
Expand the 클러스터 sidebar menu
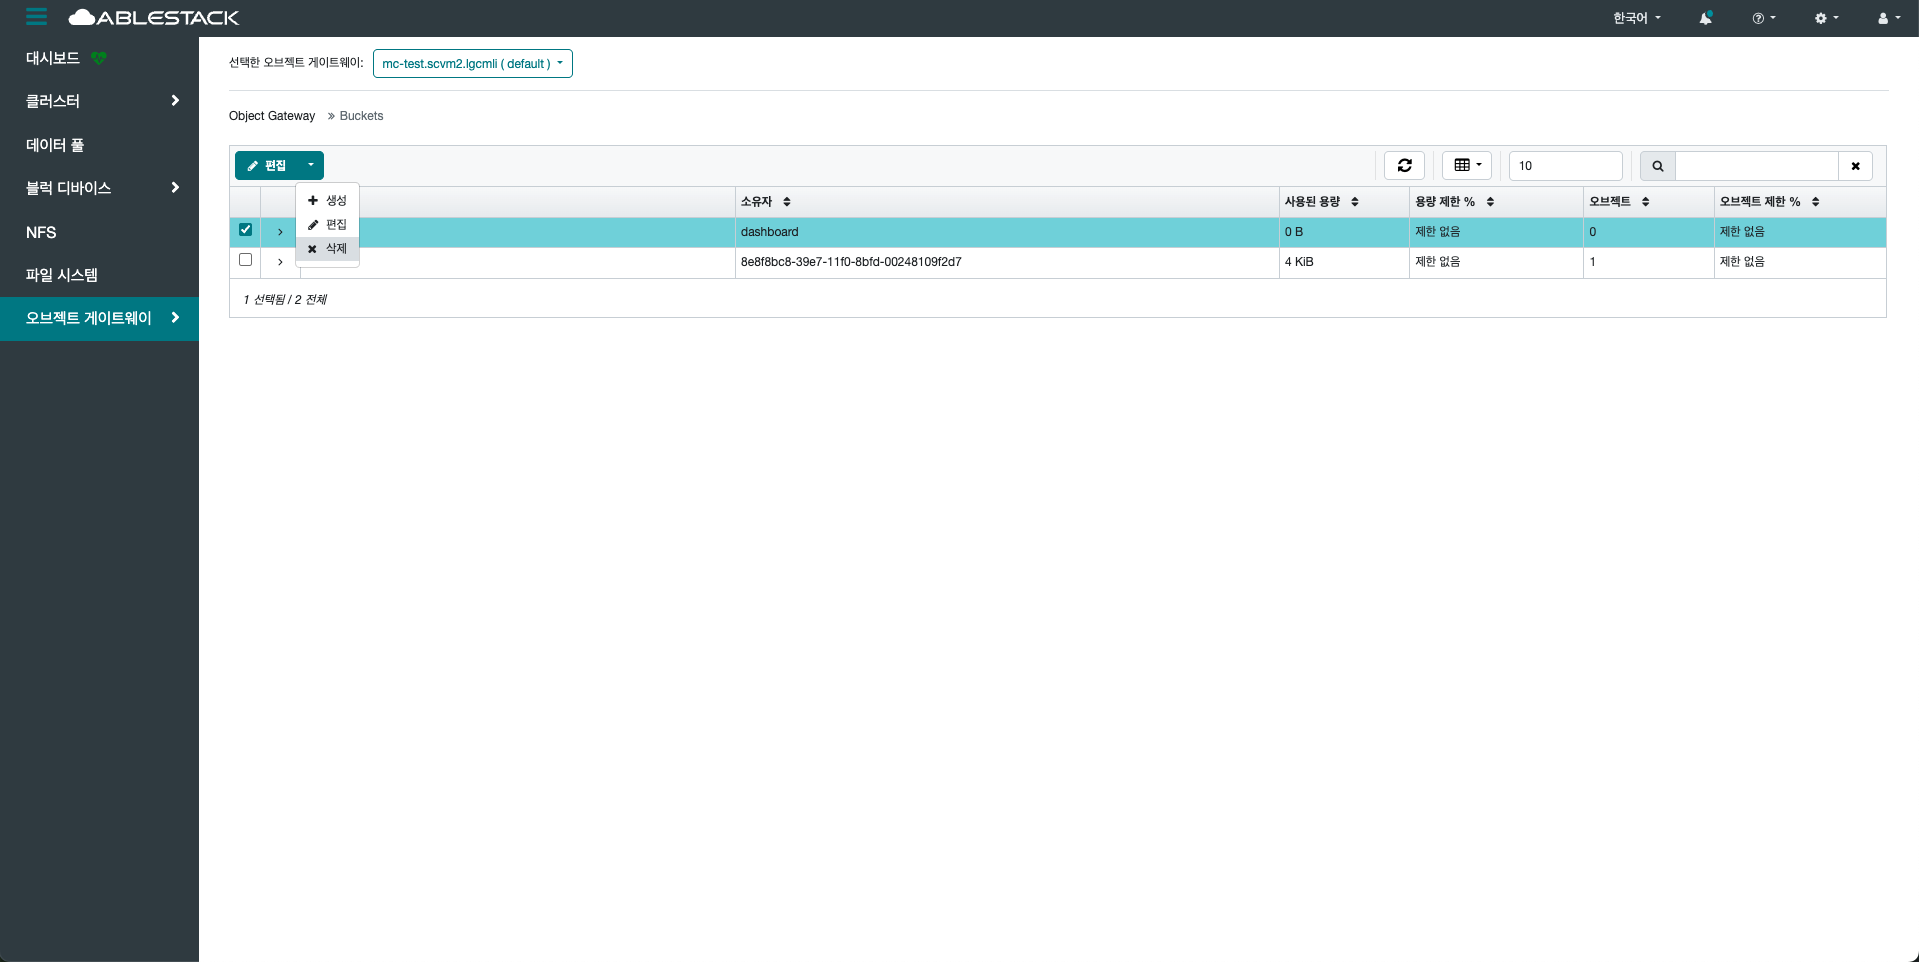pyautogui.click(x=100, y=101)
